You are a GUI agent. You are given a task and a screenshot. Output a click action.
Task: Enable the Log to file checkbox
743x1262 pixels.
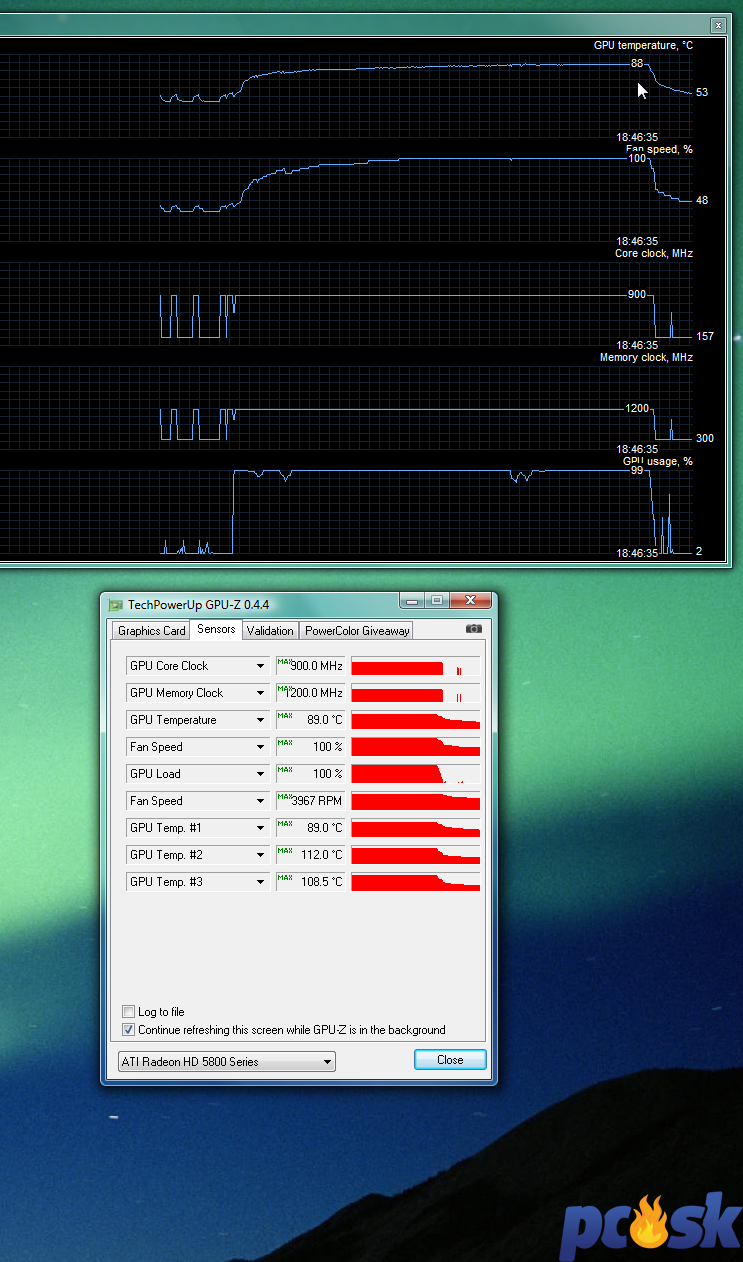click(128, 1012)
